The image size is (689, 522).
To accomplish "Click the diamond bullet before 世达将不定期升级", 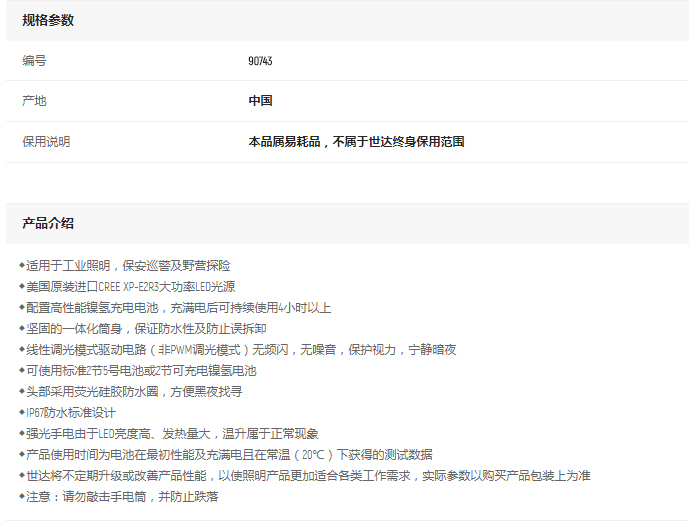I will pyautogui.click(x=22, y=476).
